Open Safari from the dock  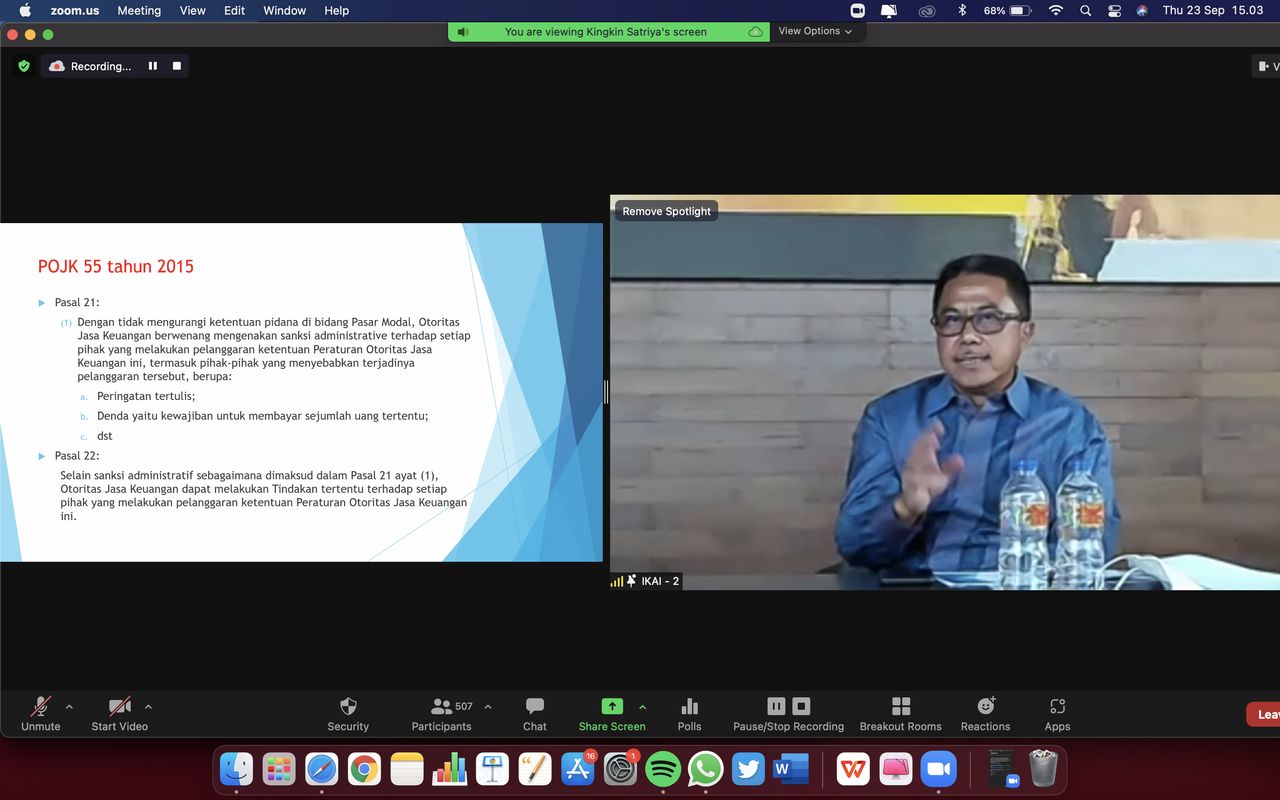[322, 769]
